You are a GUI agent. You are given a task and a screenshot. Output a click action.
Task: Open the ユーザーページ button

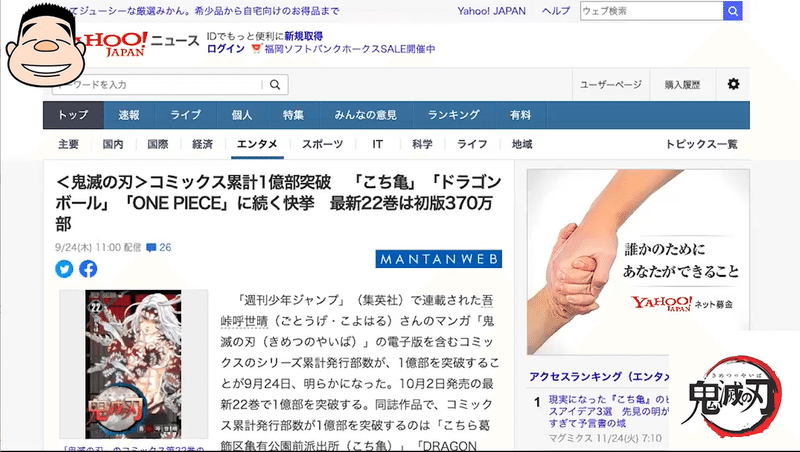tap(611, 85)
